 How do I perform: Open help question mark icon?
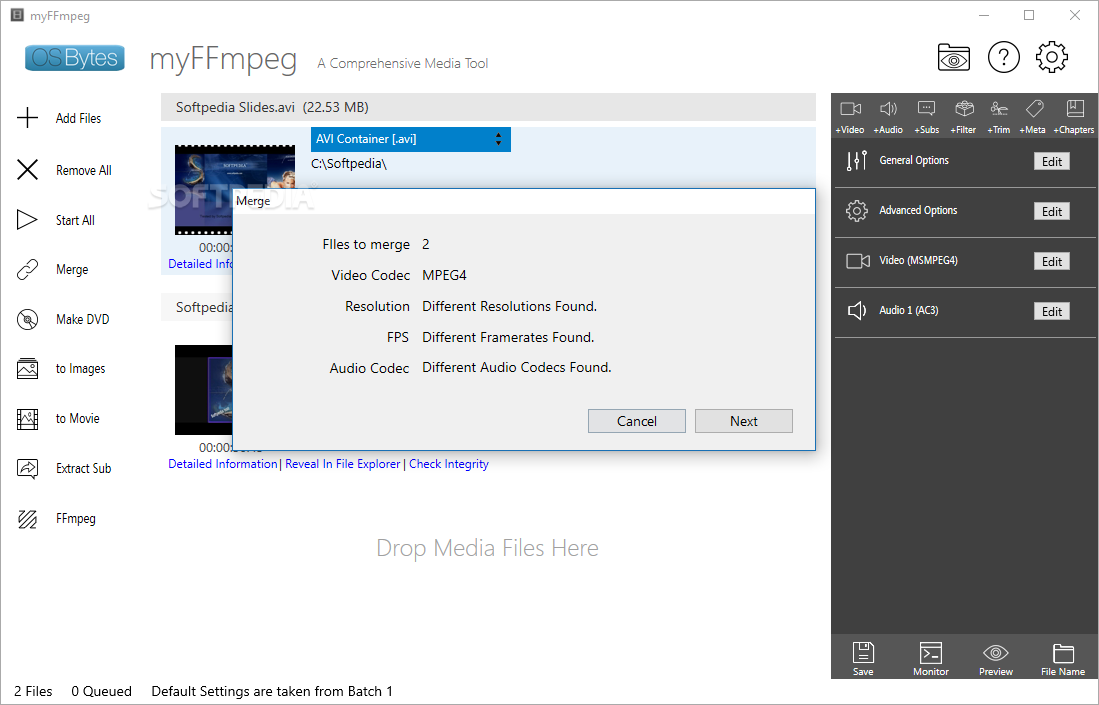tap(1003, 57)
